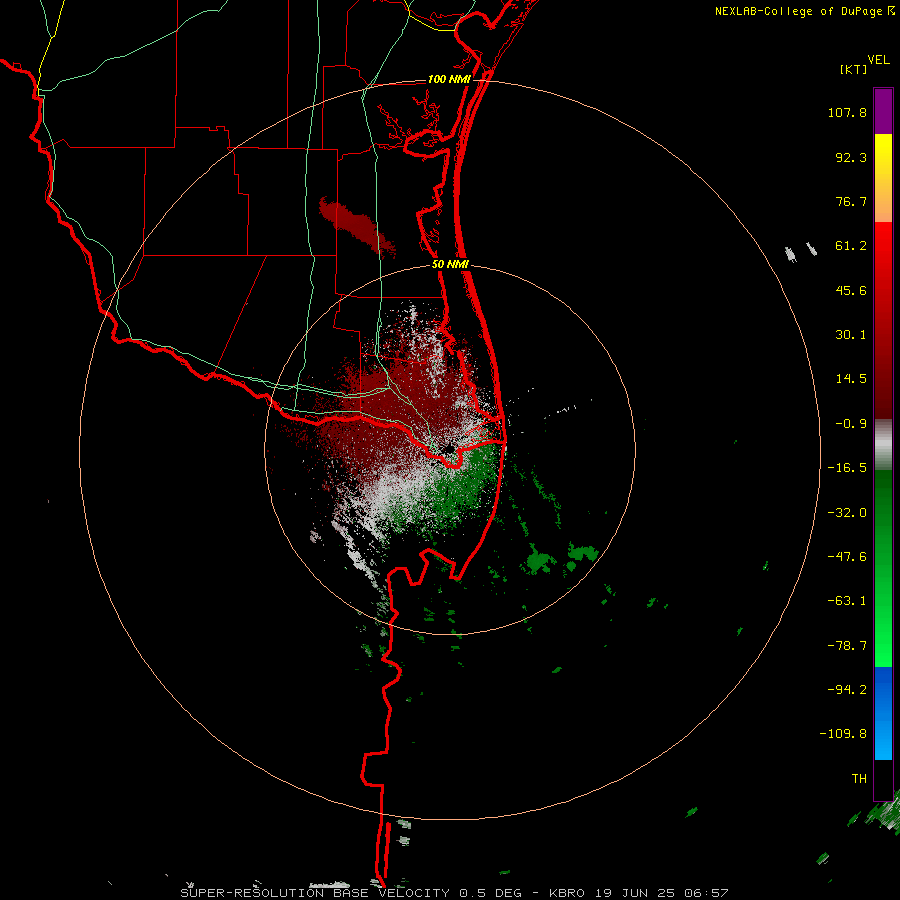The width and height of the screenshot is (900, 900).
Task: Click the -32.0 velocity scale value
Action: pyautogui.click(x=847, y=513)
